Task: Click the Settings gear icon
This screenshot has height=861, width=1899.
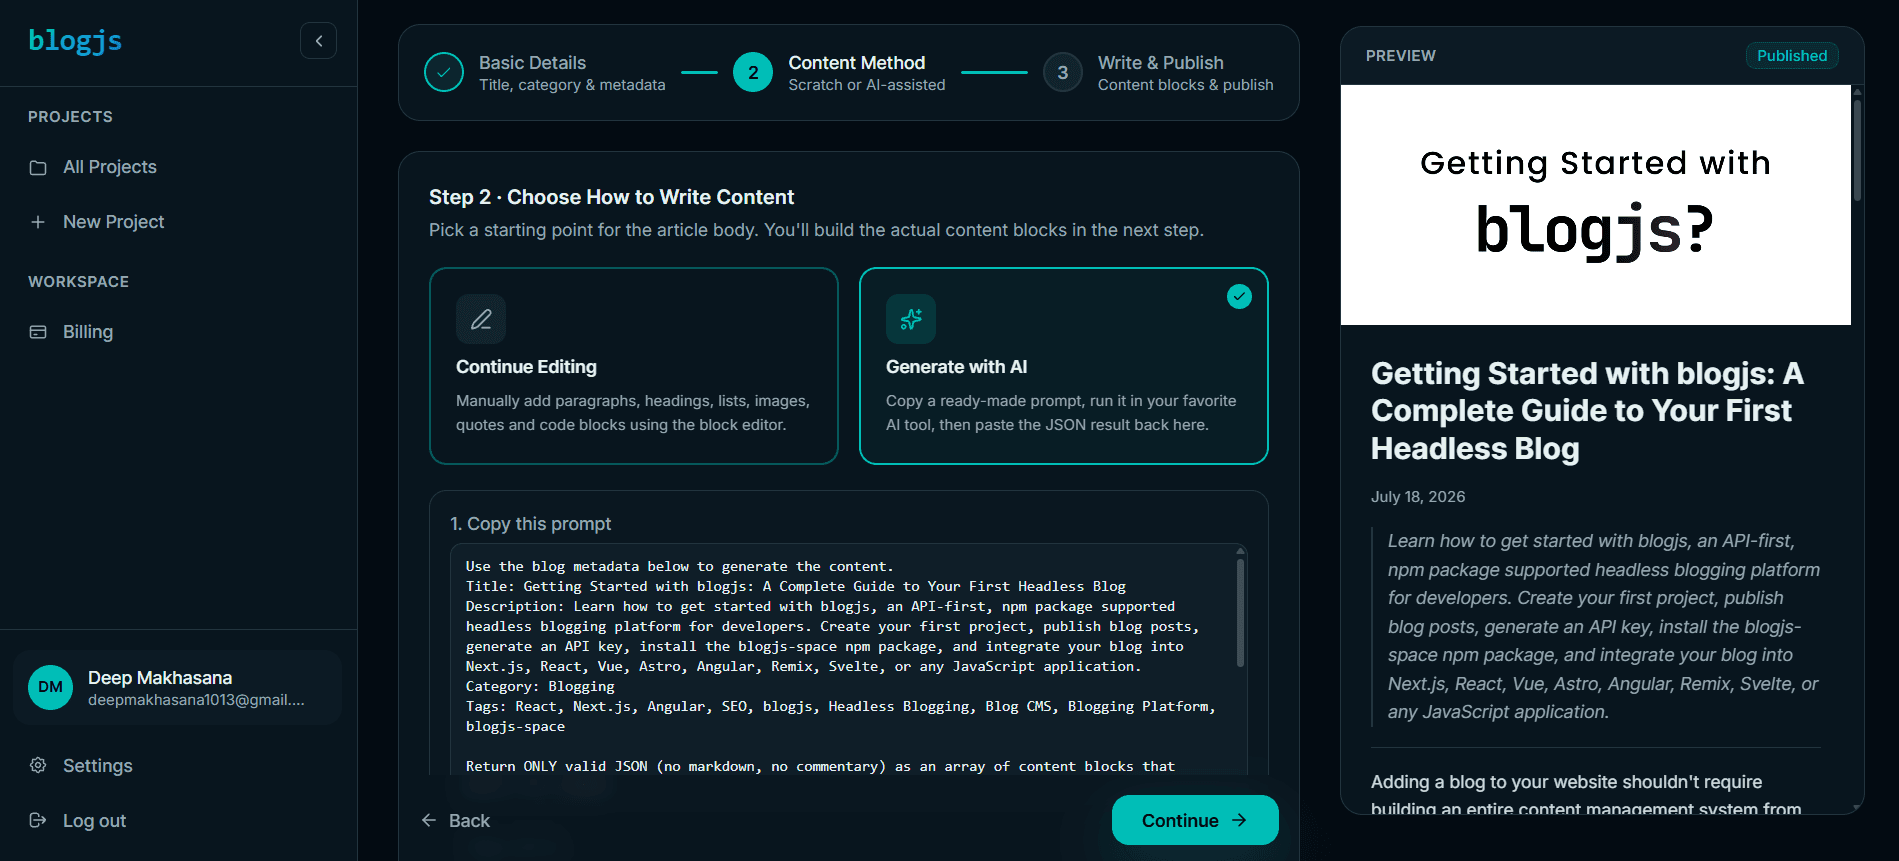Action: click(38, 765)
